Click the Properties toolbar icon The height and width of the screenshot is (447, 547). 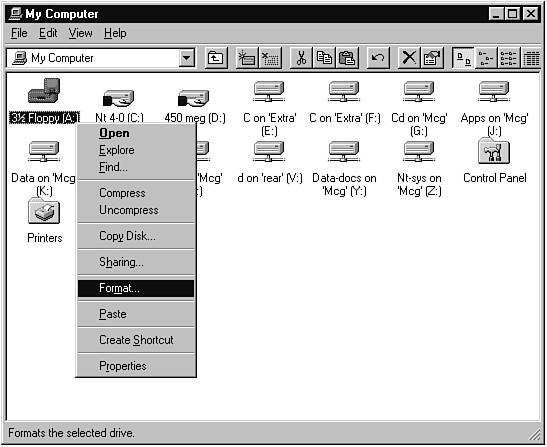pos(432,58)
